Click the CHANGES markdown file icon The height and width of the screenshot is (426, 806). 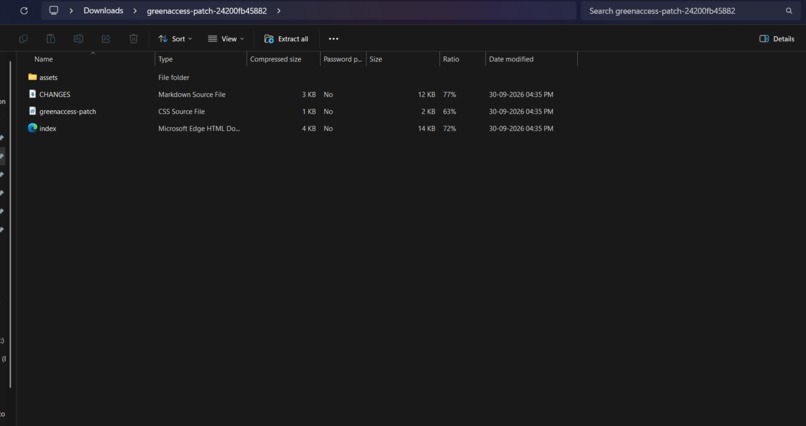pos(32,94)
